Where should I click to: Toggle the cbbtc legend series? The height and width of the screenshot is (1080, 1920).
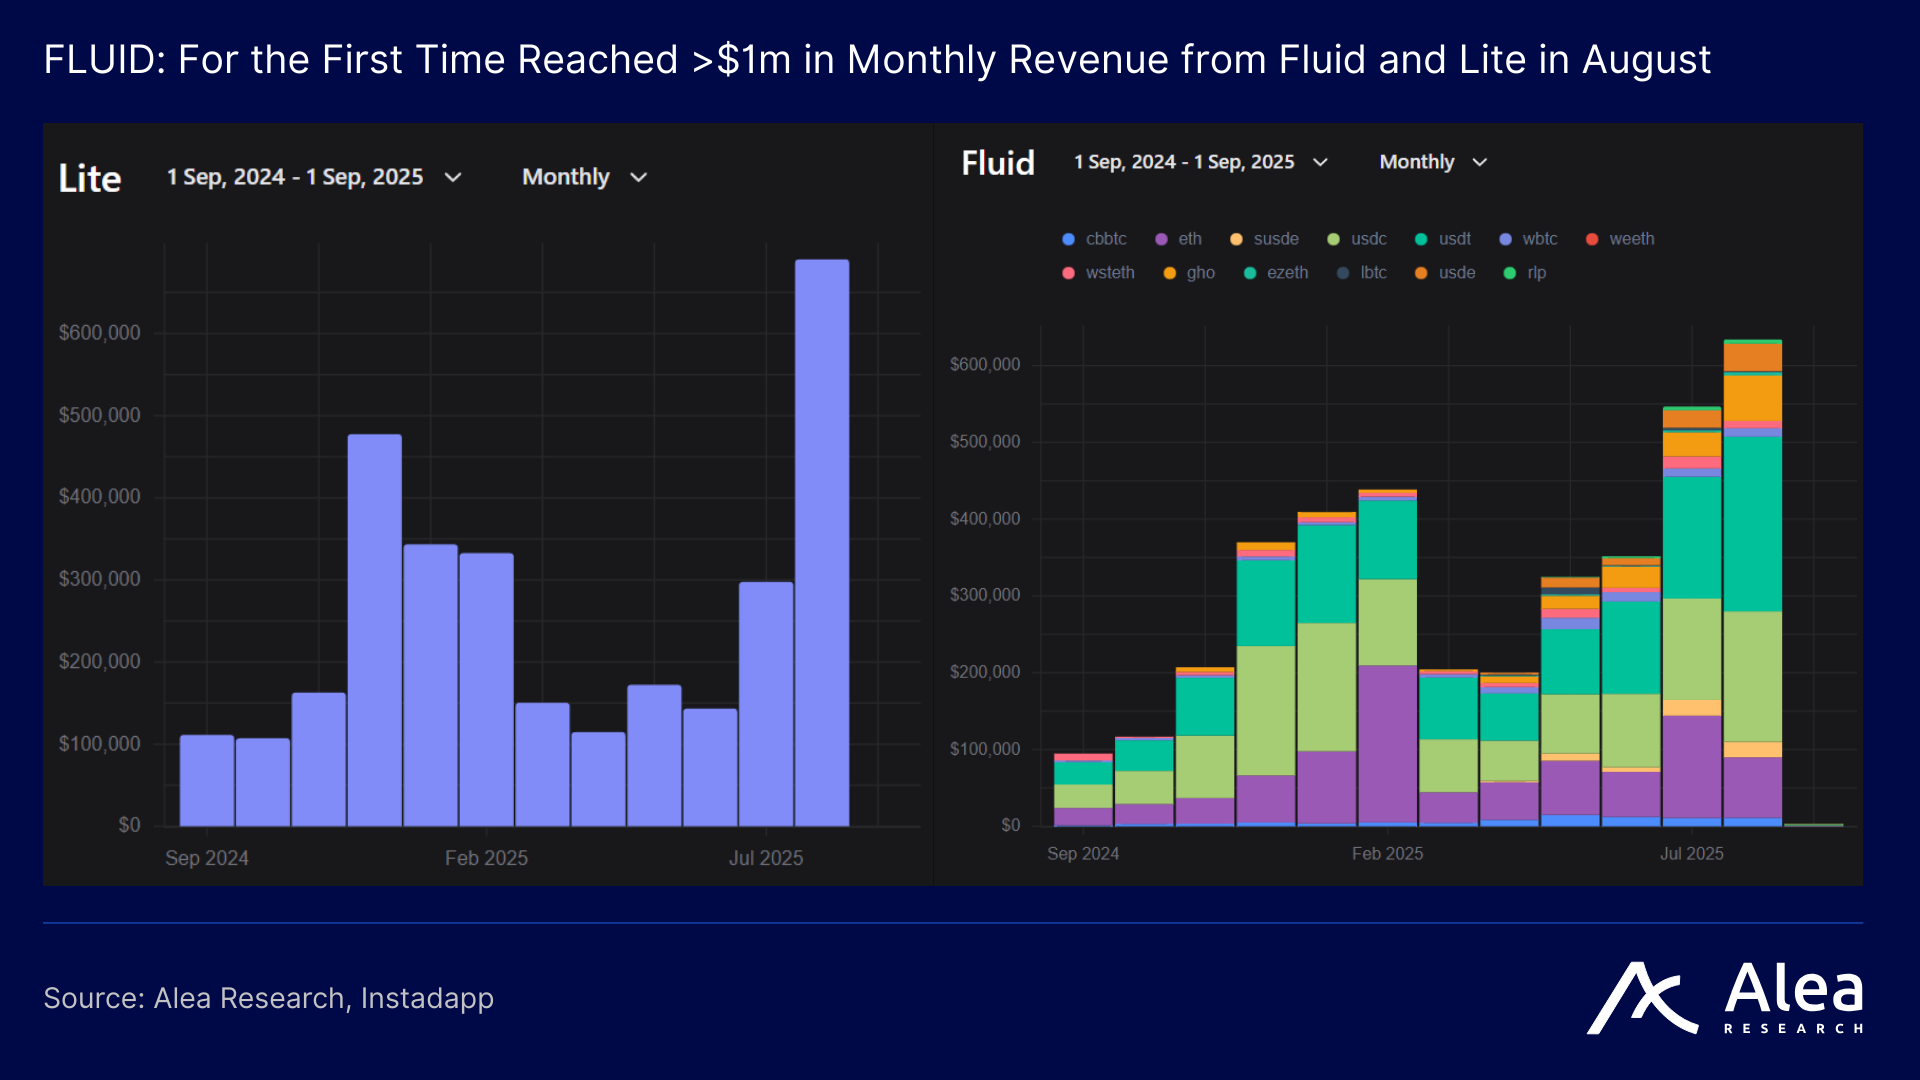(1094, 239)
